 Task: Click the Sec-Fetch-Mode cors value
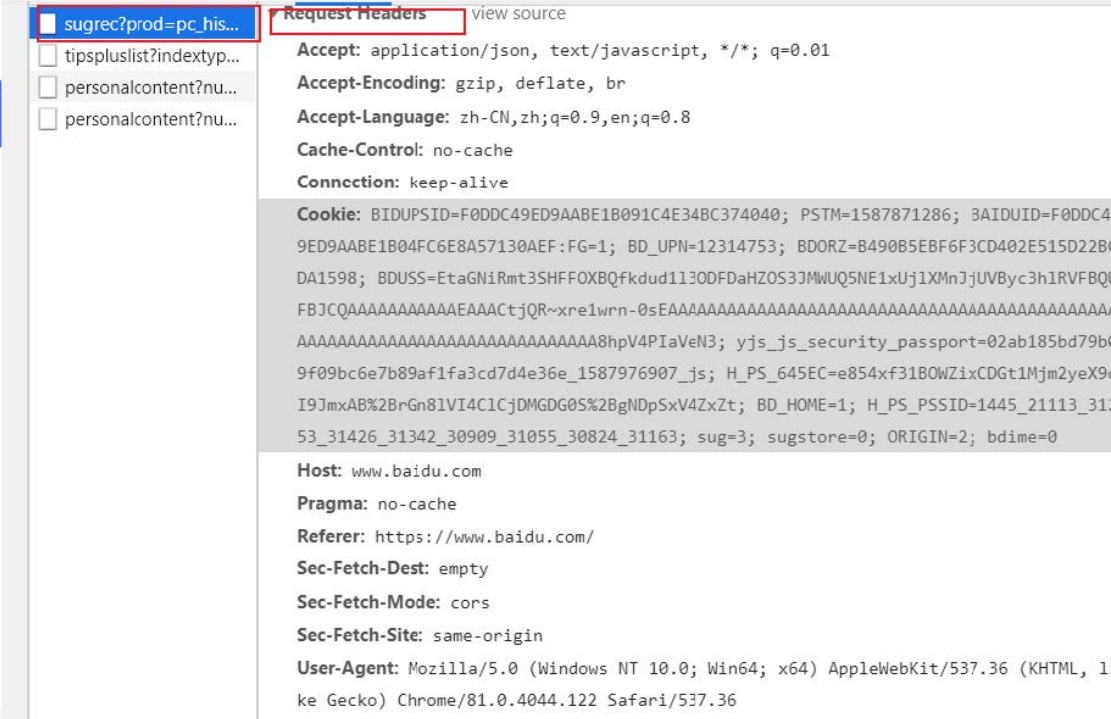coord(470,603)
